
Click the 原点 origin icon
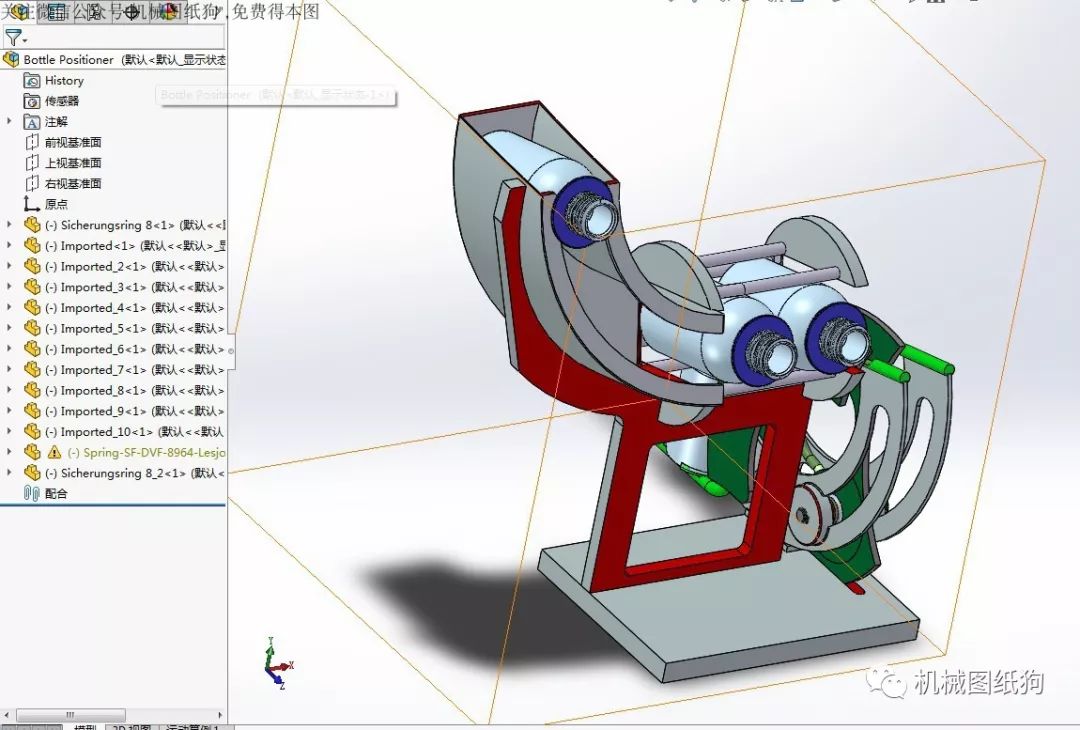pyautogui.click(x=32, y=204)
